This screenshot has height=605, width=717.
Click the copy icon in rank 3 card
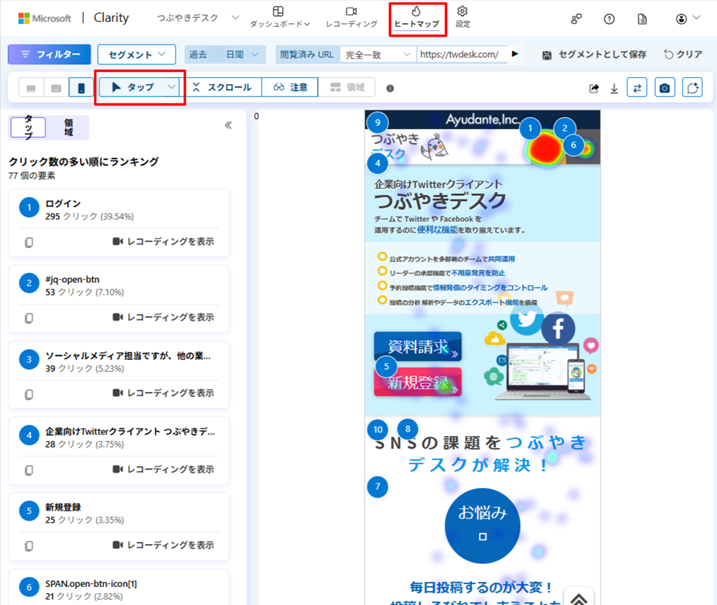[x=29, y=394]
